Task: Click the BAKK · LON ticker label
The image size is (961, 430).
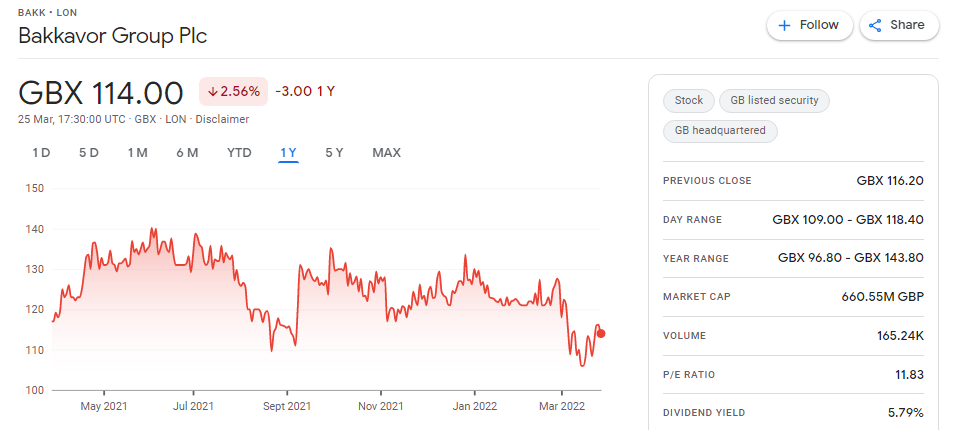Action: point(48,12)
